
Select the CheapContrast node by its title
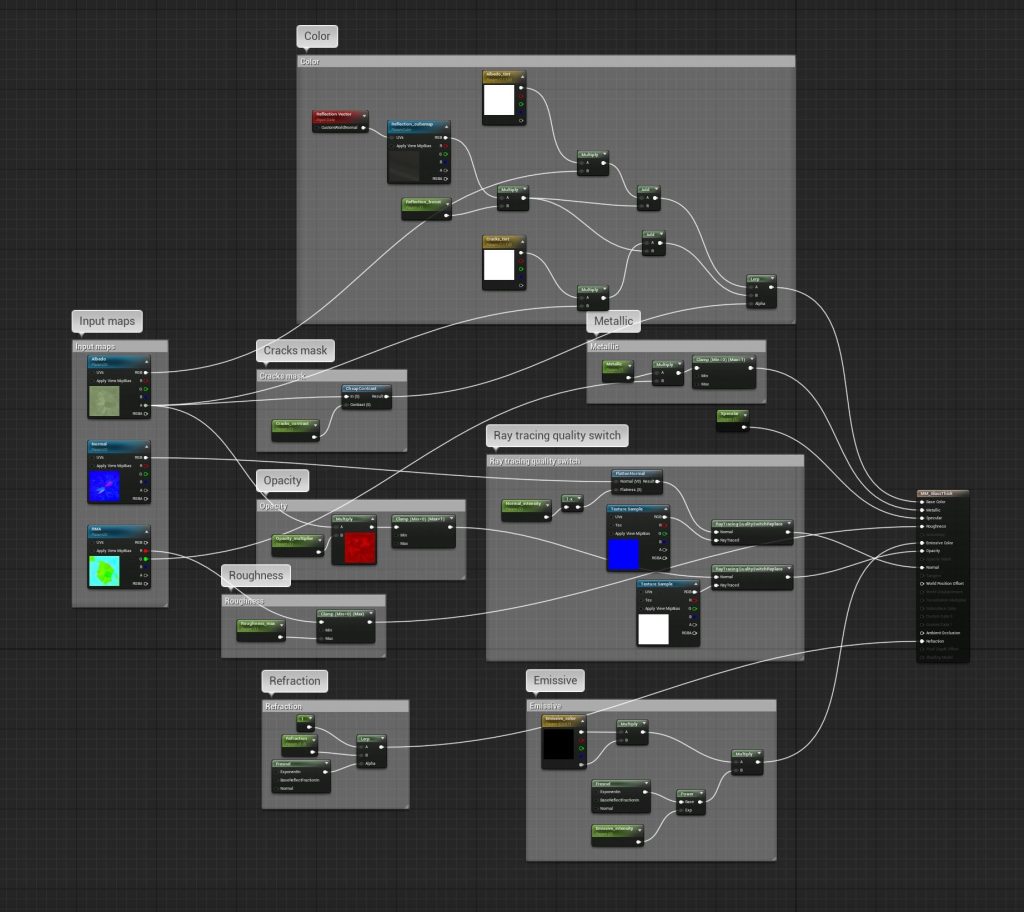click(x=360, y=389)
